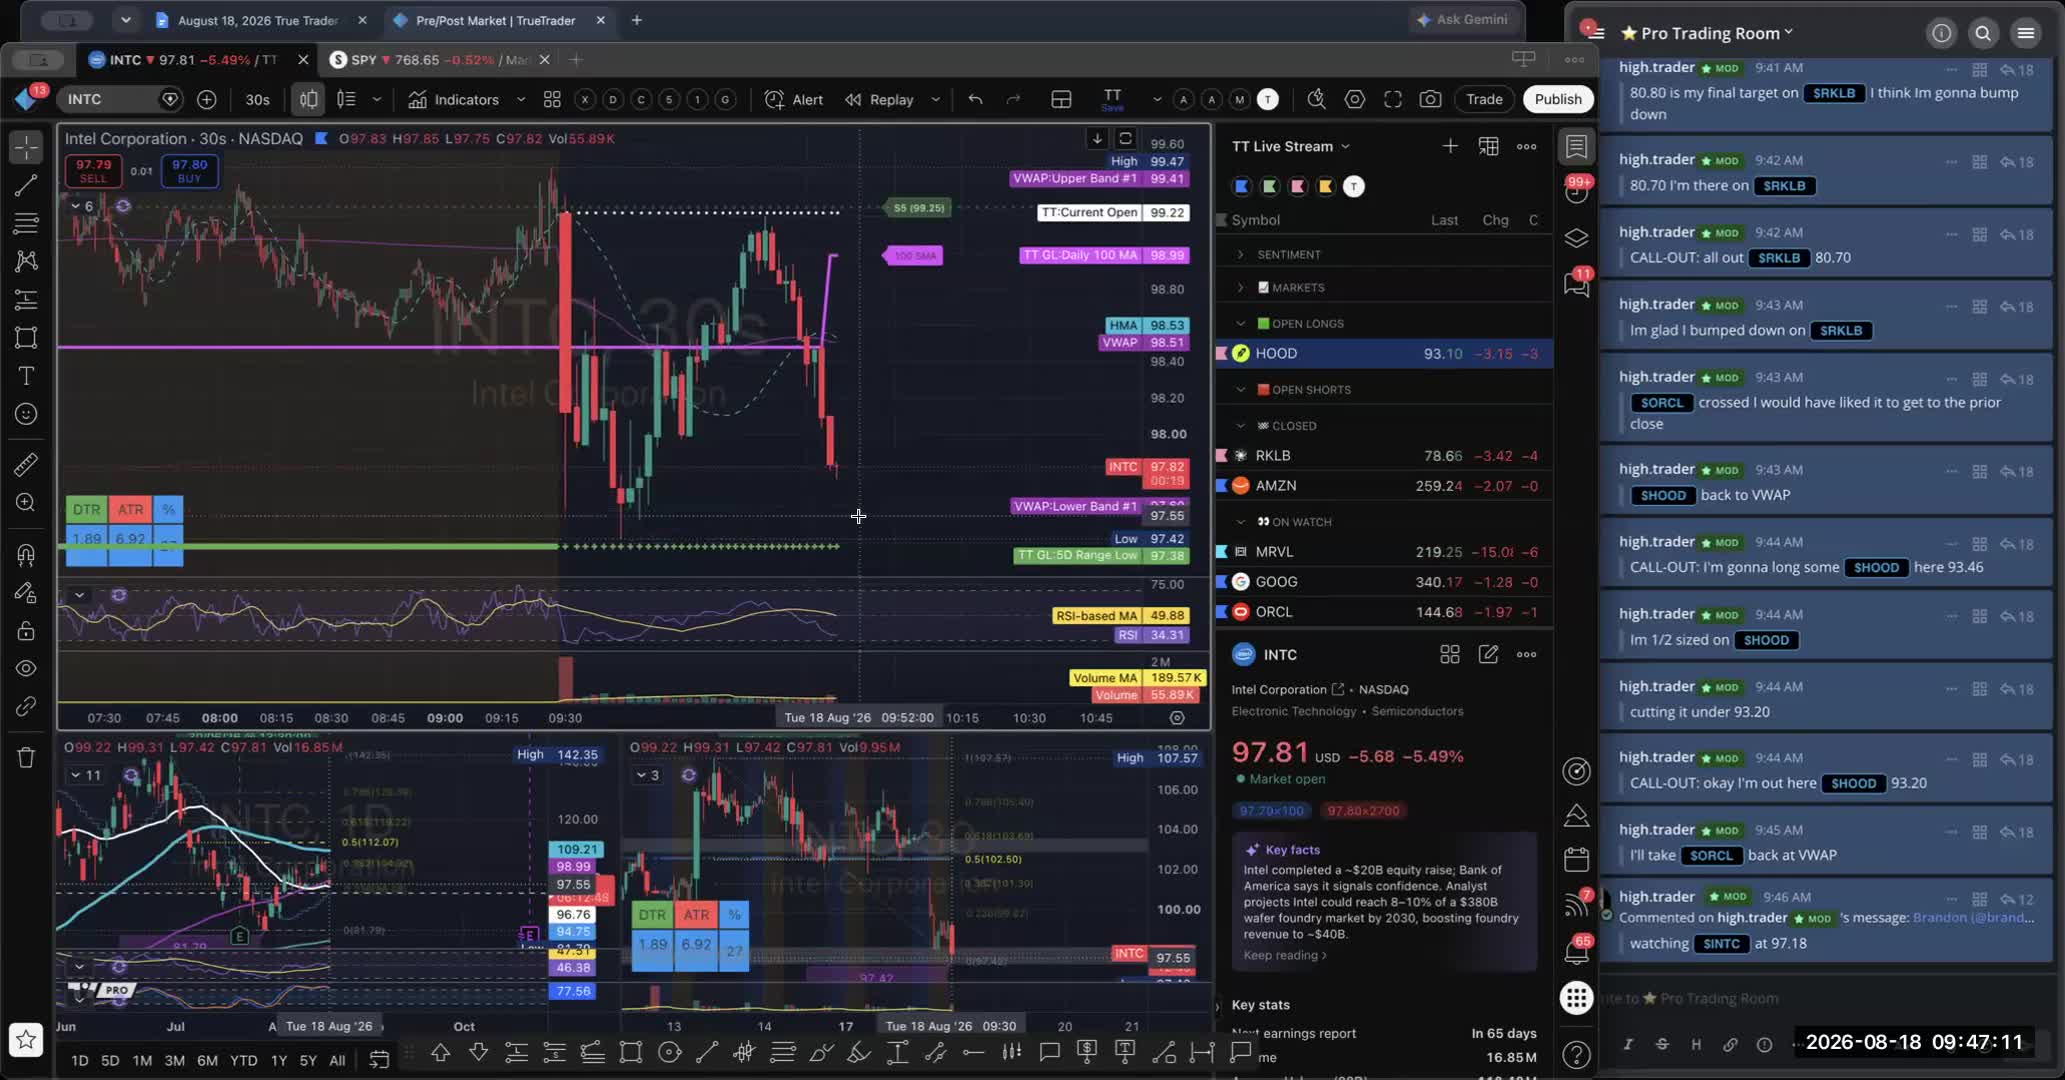Viewport: 2065px width, 1080px height.
Task: Select the crosshair cursor tool
Action: click(26, 147)
